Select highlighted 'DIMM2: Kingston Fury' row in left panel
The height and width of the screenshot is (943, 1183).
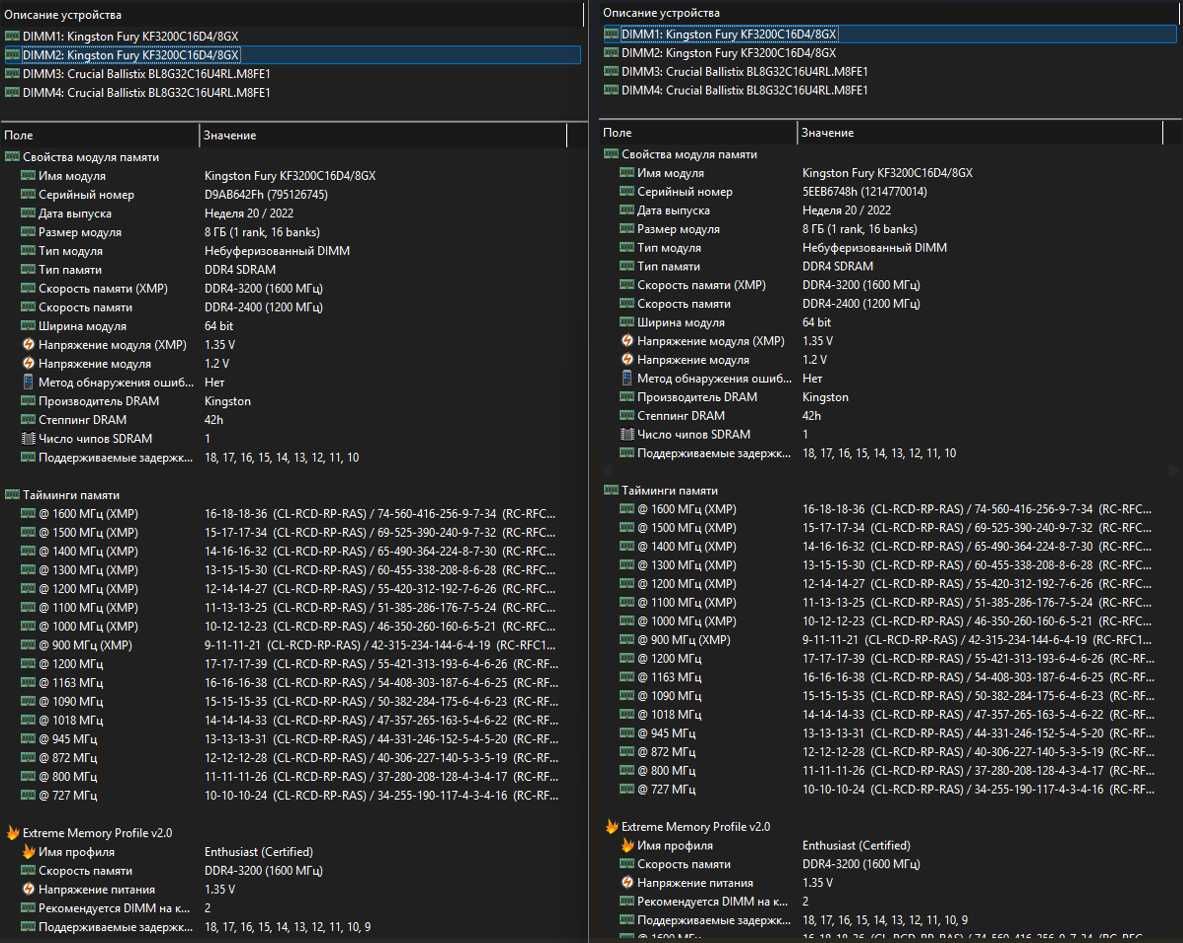click(x=292, y=54)
